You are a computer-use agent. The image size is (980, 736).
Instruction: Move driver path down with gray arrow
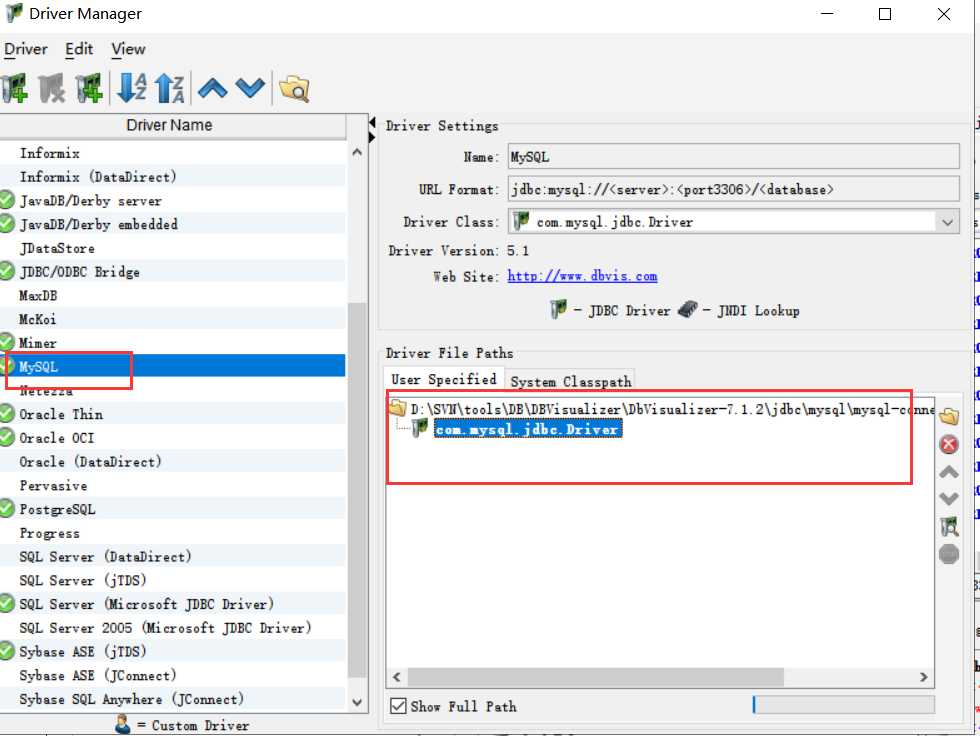[x=949, y=499]
